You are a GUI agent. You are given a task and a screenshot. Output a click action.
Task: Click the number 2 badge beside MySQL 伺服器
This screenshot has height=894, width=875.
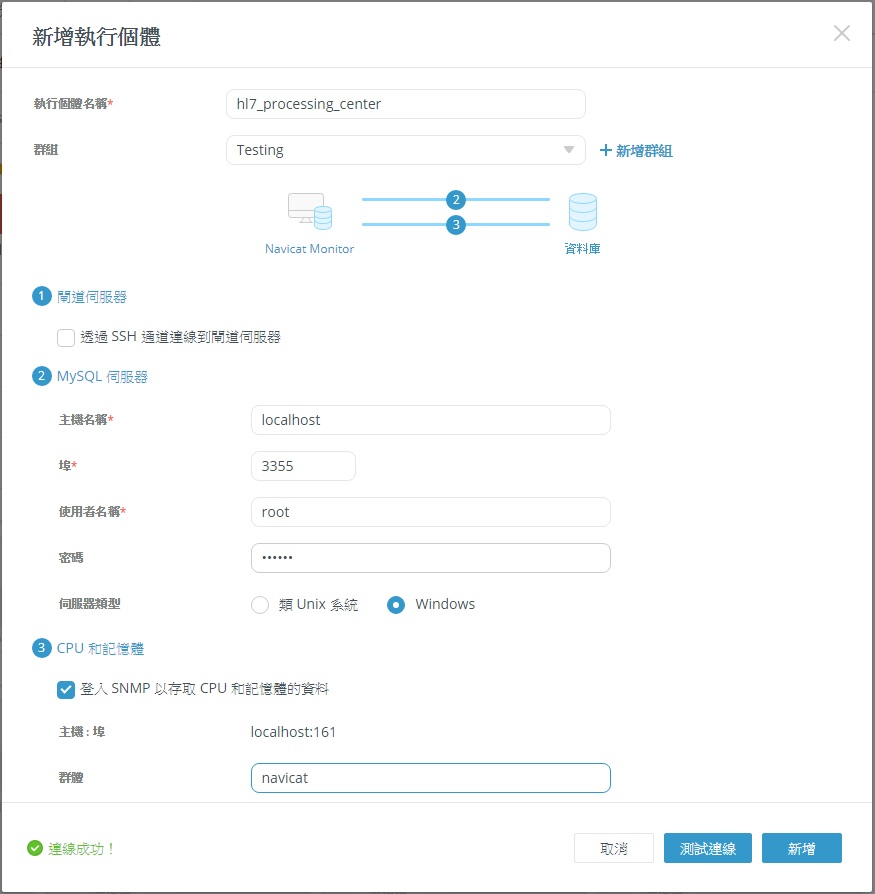pos(41,376)
